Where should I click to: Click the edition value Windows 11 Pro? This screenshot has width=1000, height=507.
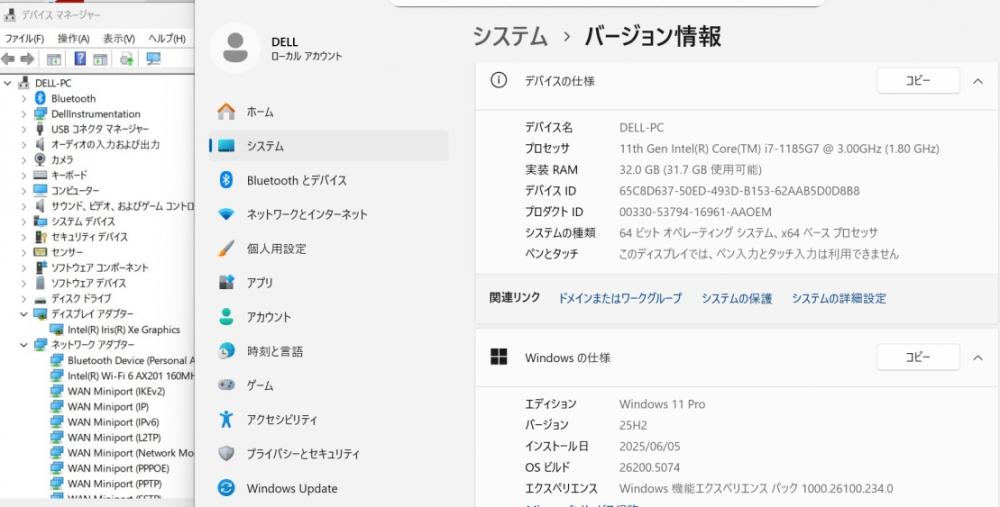[x=662, y=404]
